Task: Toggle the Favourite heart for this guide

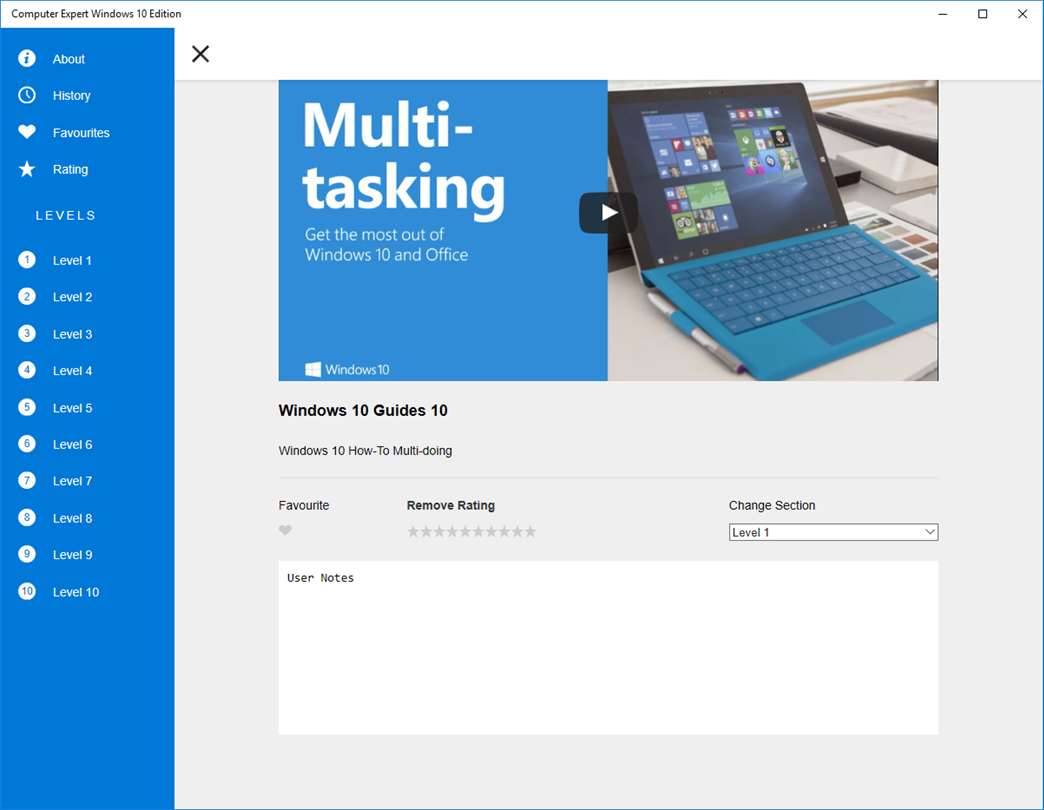Action: tap(285, 530)
